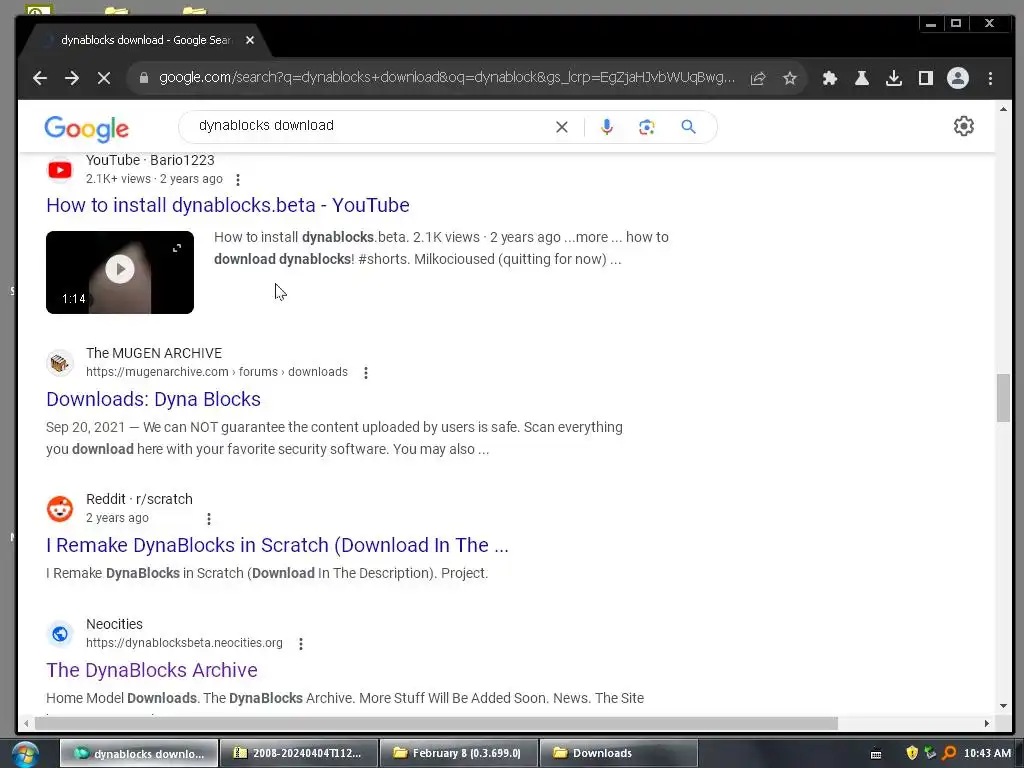Screen dimensions: 1024x768
Task: Search by image with Google Lens
Action: point(647,127)
